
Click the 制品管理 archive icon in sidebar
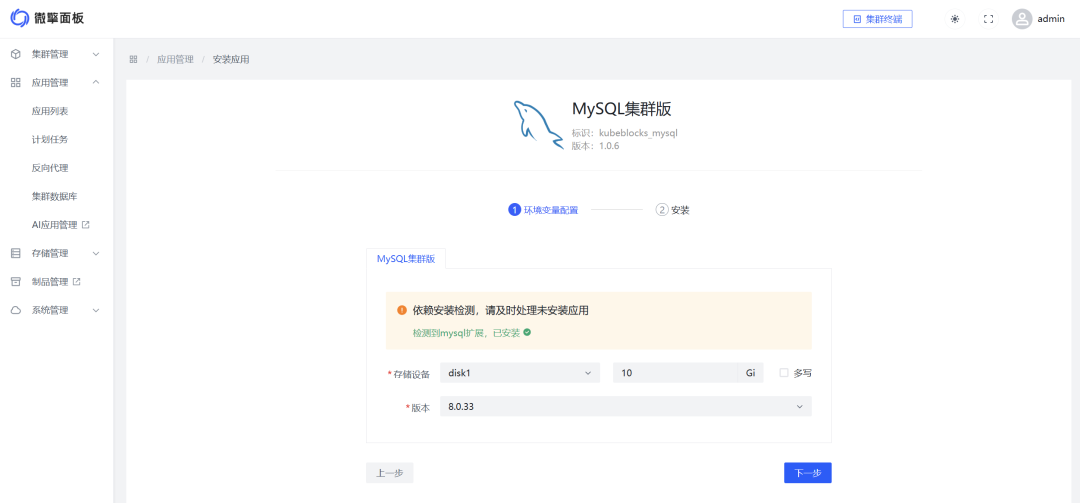pyautogui.click(x=15, y=281)
